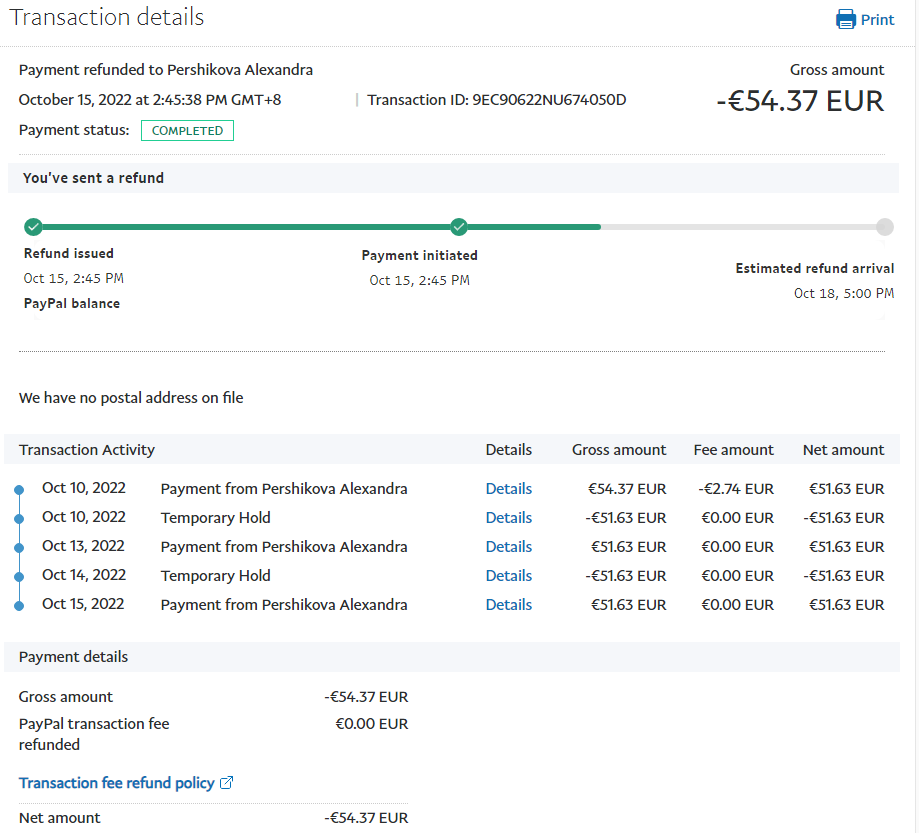
Task: Click the Transaction details page heading
Action: click(x=107, y=17)
